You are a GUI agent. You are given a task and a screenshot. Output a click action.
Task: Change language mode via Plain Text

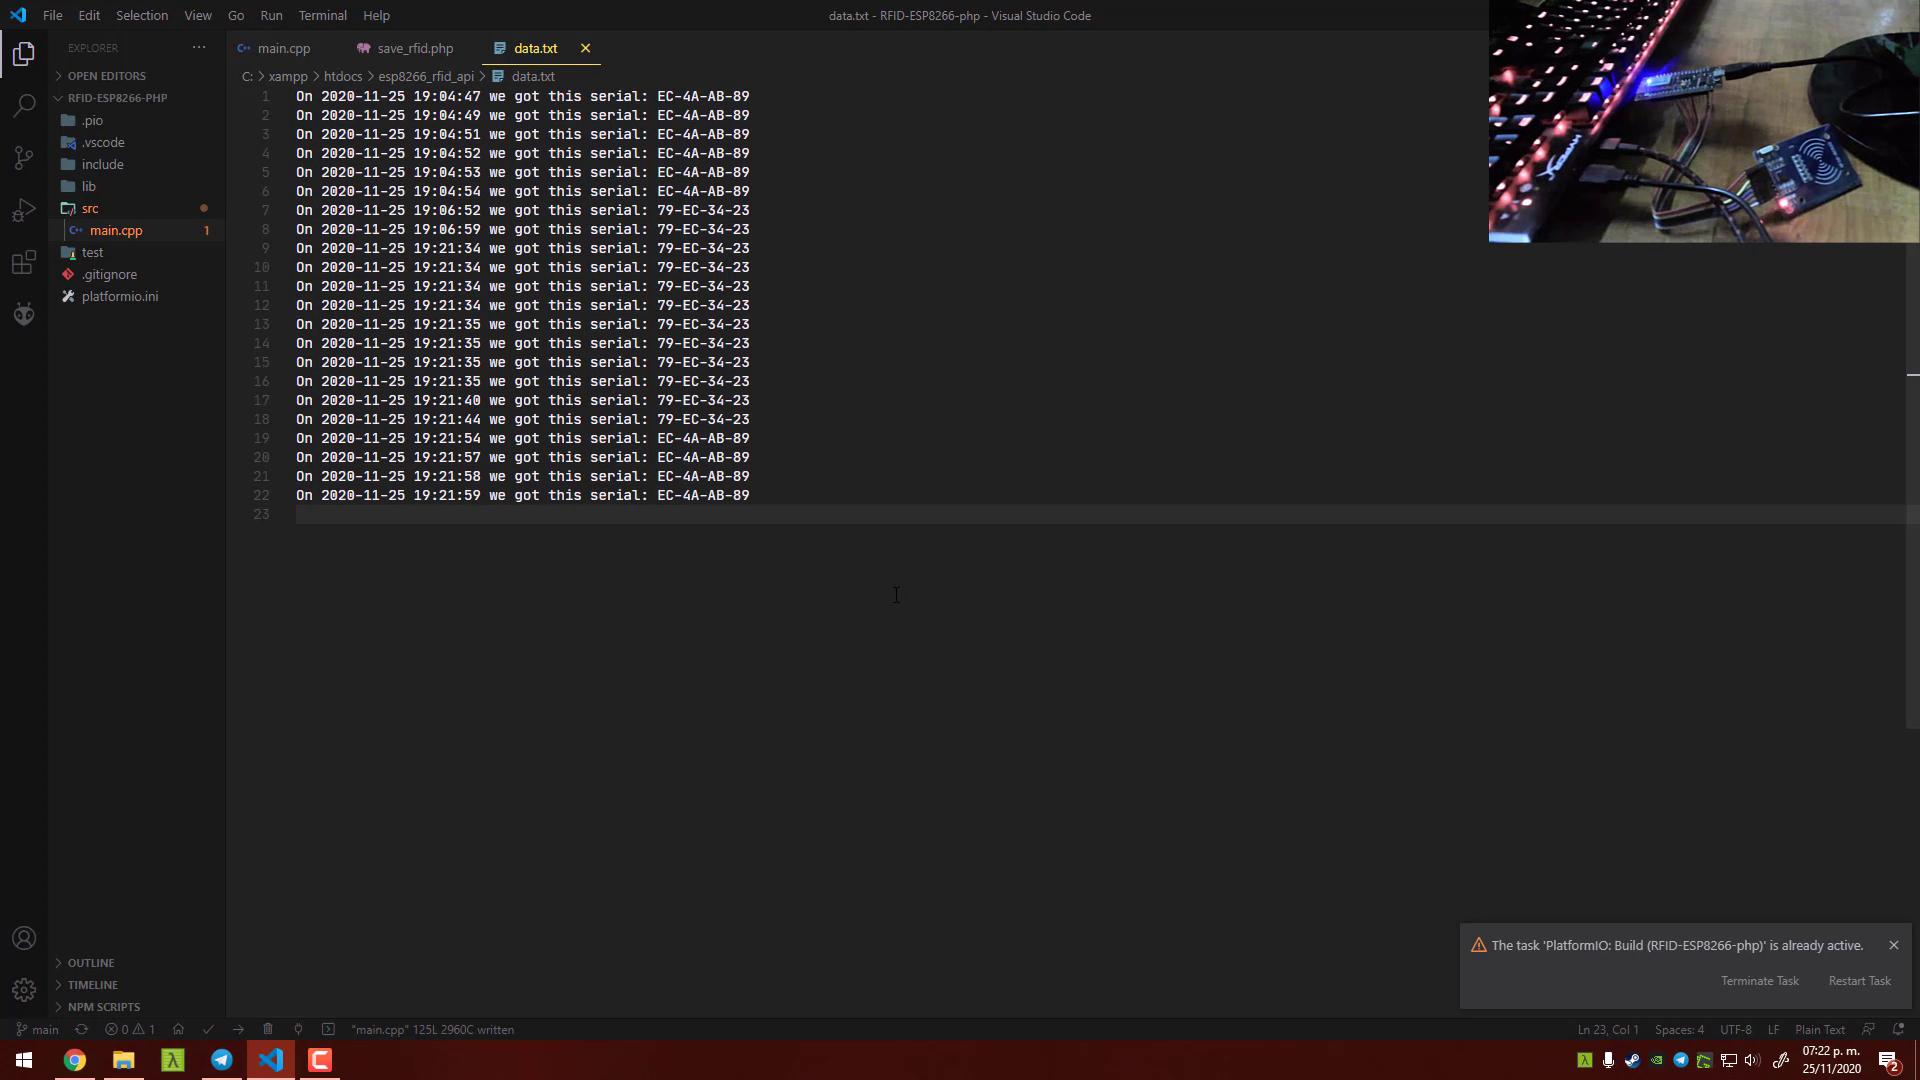(x=1820, y=1029)
